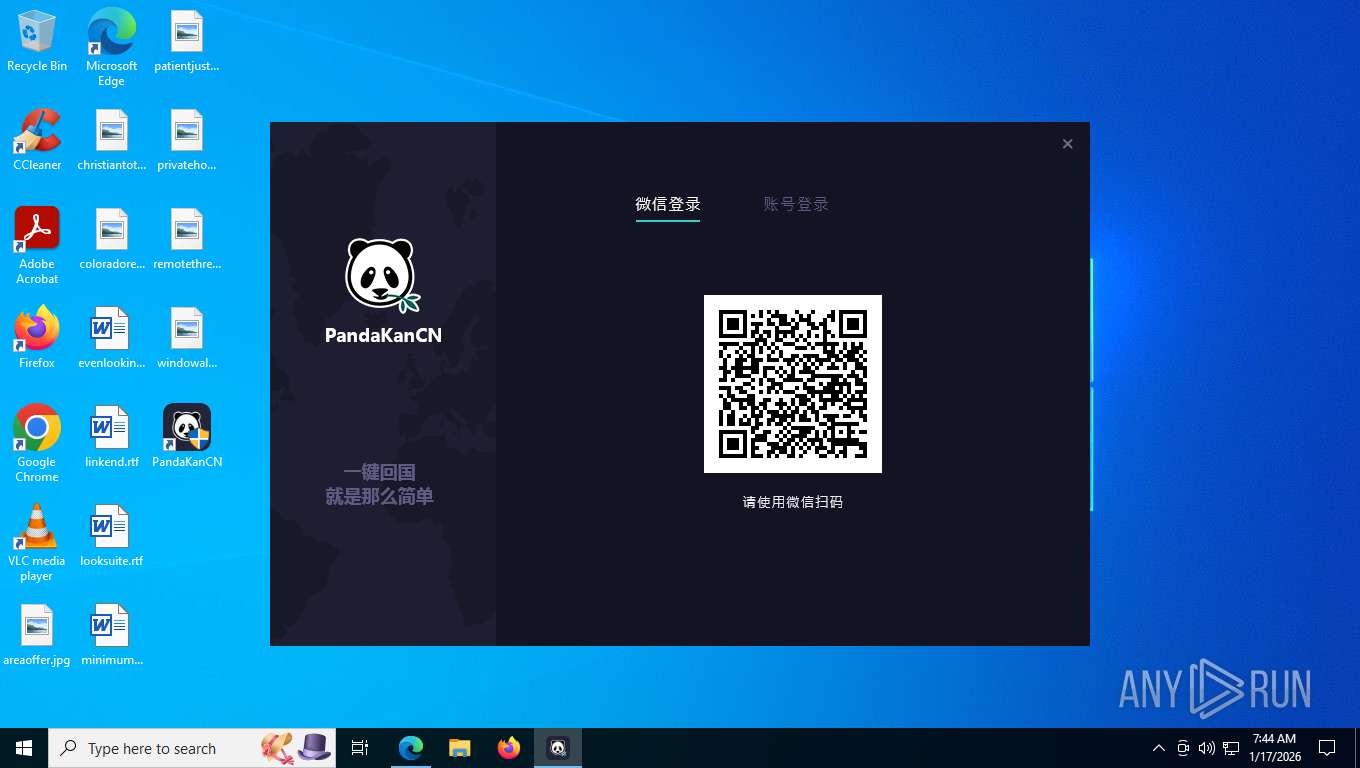Open CCleaner desktop shortcut
This screenshot has width=1360, height=768.
pos(37,140)
